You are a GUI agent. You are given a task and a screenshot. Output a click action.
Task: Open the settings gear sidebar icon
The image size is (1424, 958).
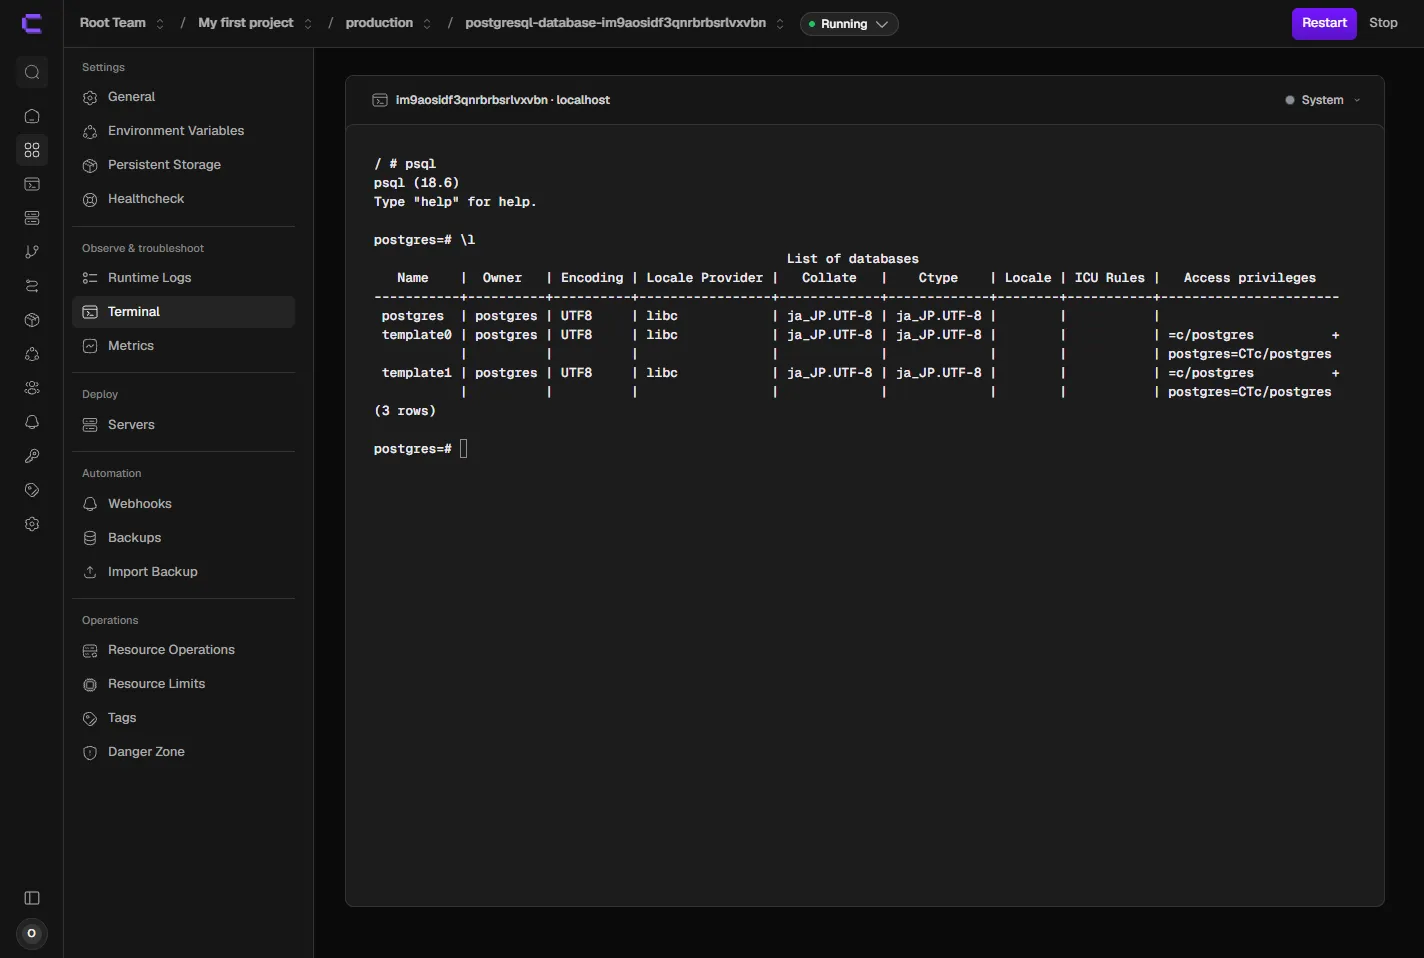[32, 524]
